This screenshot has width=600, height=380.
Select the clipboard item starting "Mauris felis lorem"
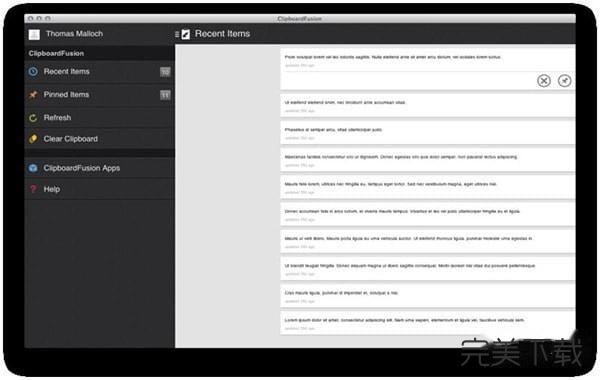(x=428, y=187)
